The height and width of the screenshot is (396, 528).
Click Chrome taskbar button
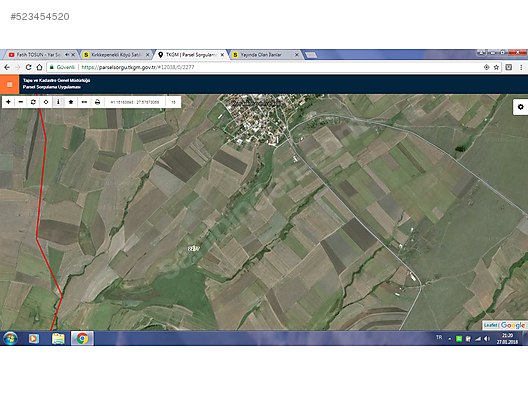82,338
